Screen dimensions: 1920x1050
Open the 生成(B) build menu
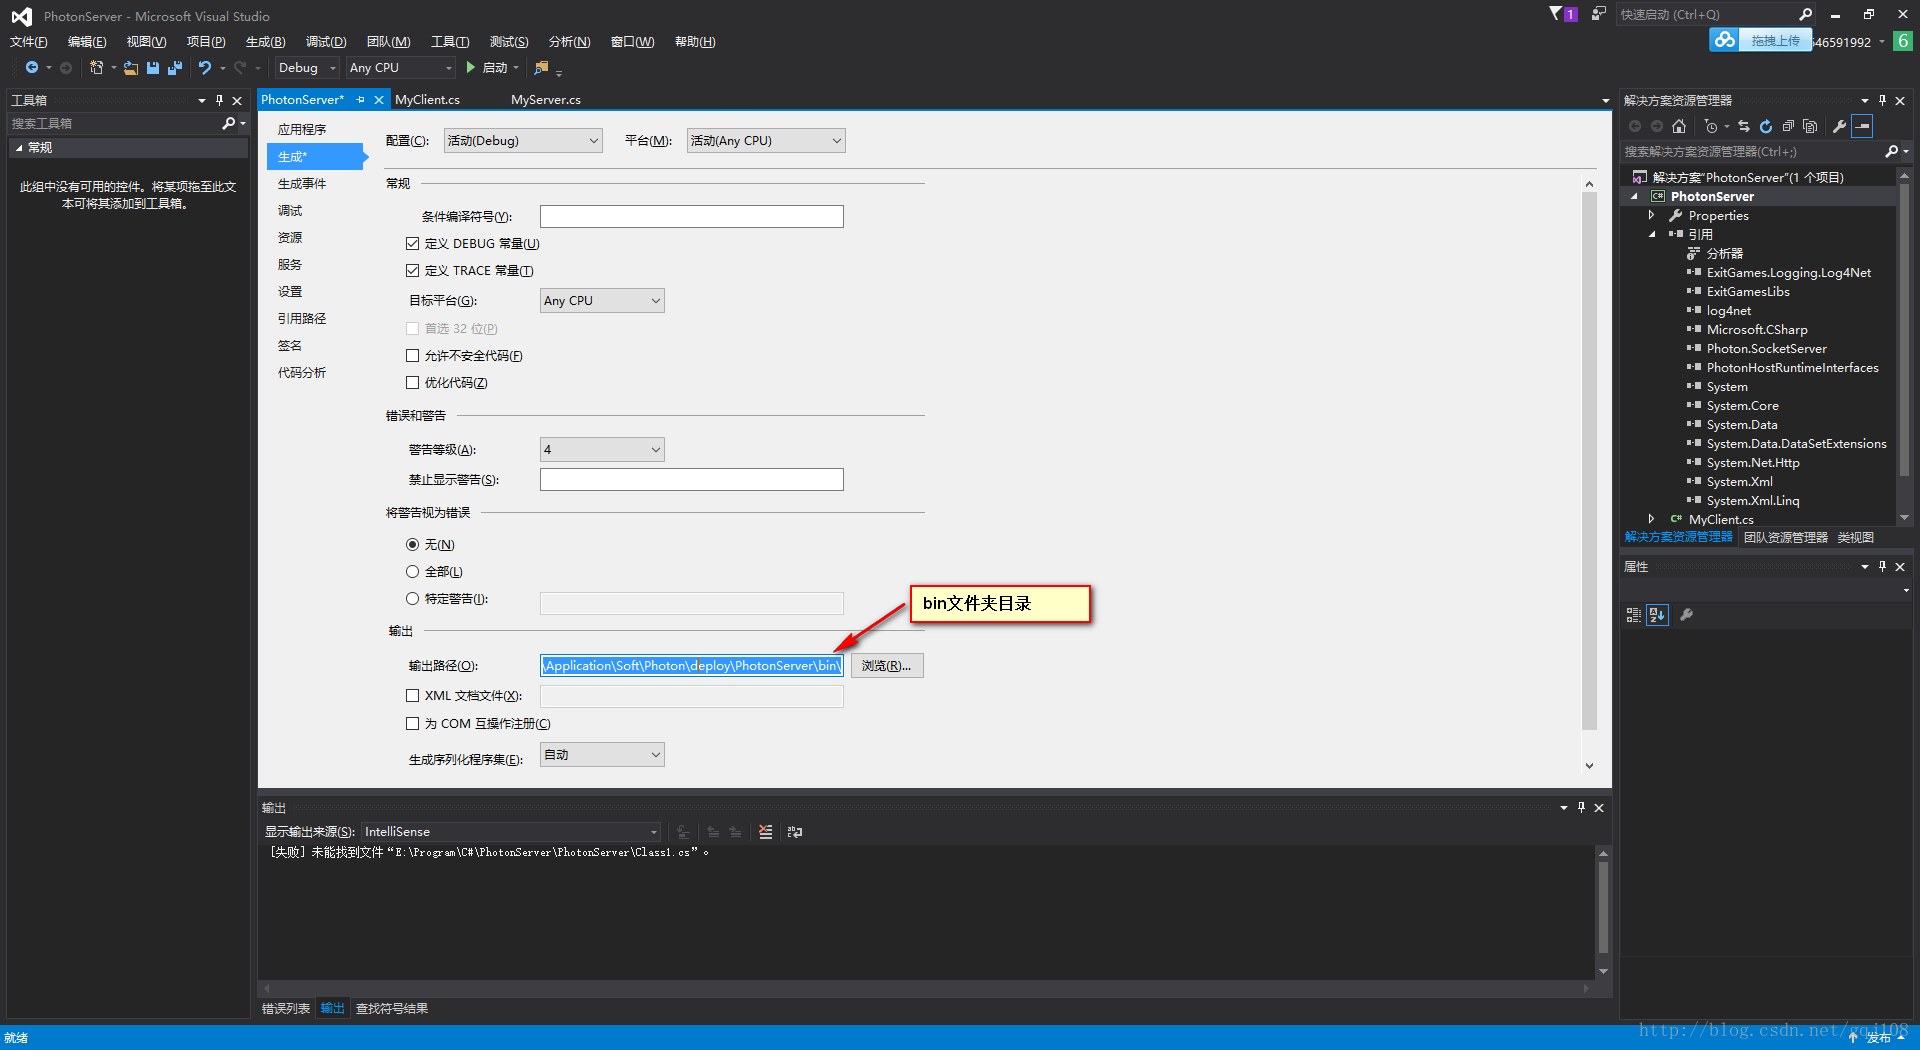[265, 42]
